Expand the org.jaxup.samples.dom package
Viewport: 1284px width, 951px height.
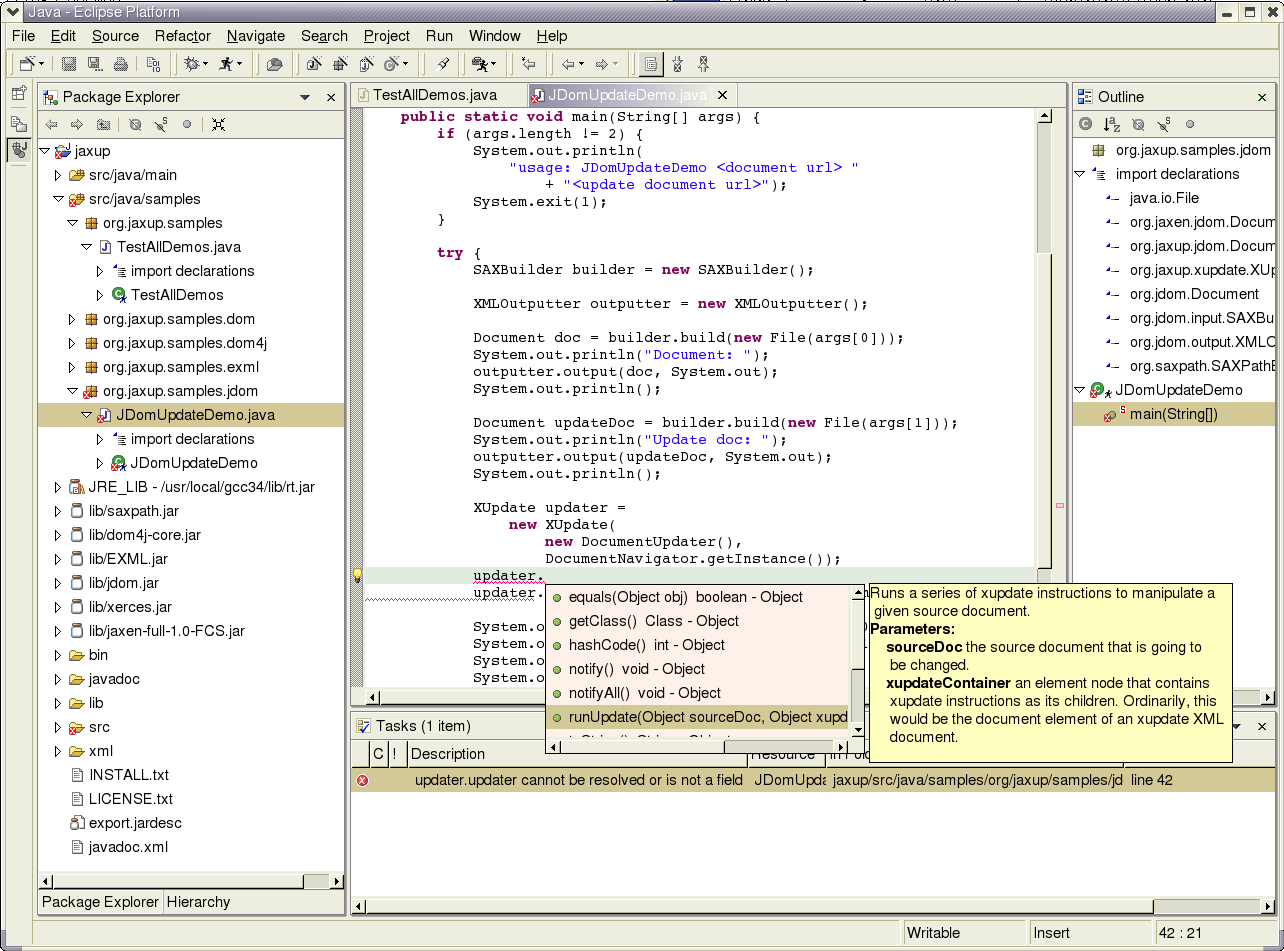(72, 319)
